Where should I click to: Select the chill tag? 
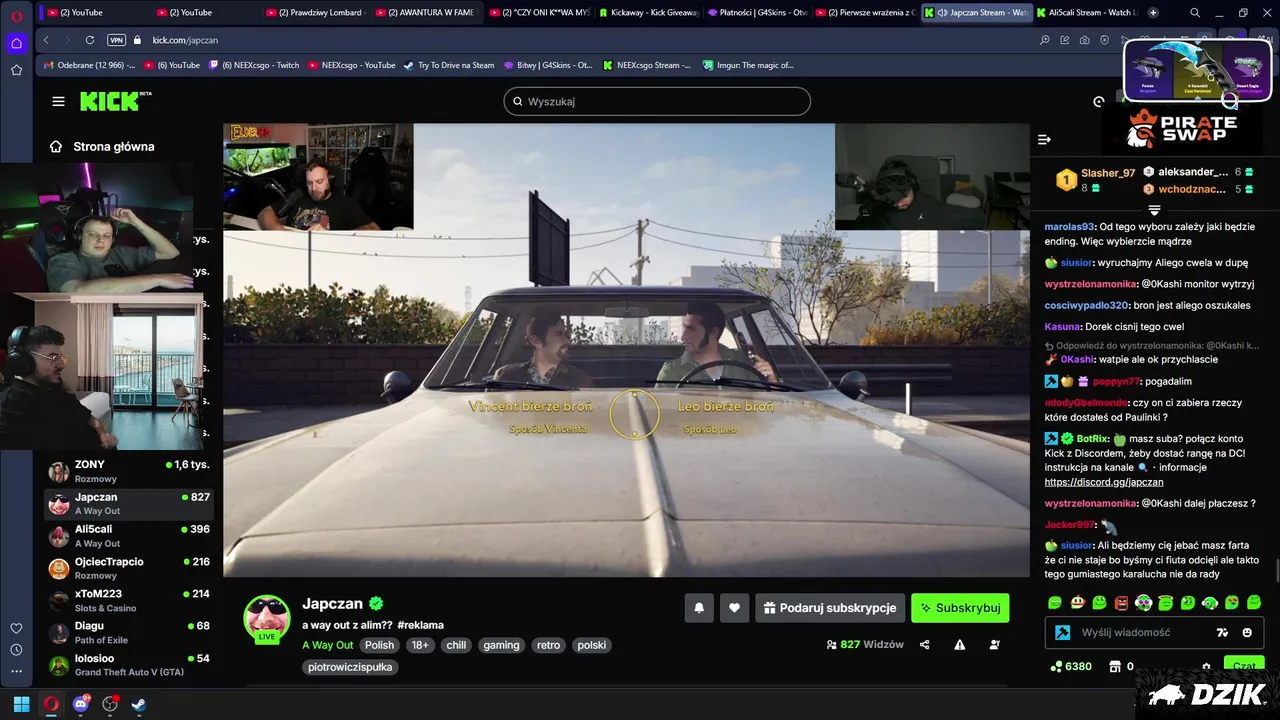(x=456, y=645)
